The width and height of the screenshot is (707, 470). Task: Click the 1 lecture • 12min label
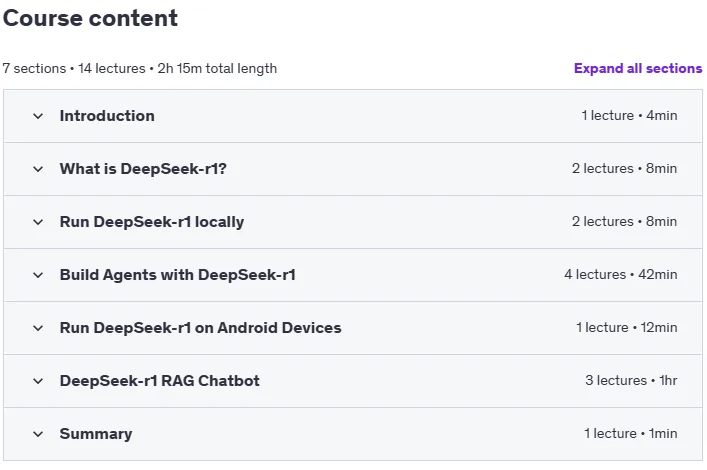click(x=627, y=327)
